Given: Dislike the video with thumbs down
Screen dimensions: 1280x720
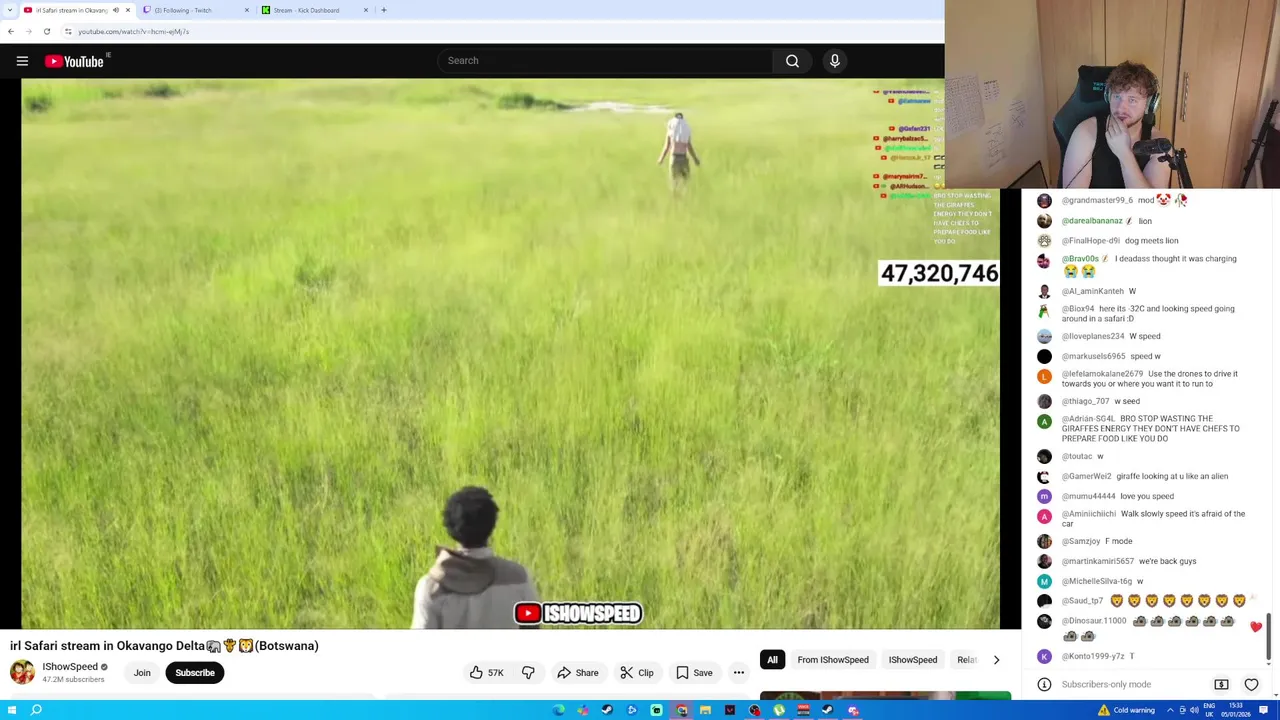Looking at the screenshot, I should pos(528,673).
